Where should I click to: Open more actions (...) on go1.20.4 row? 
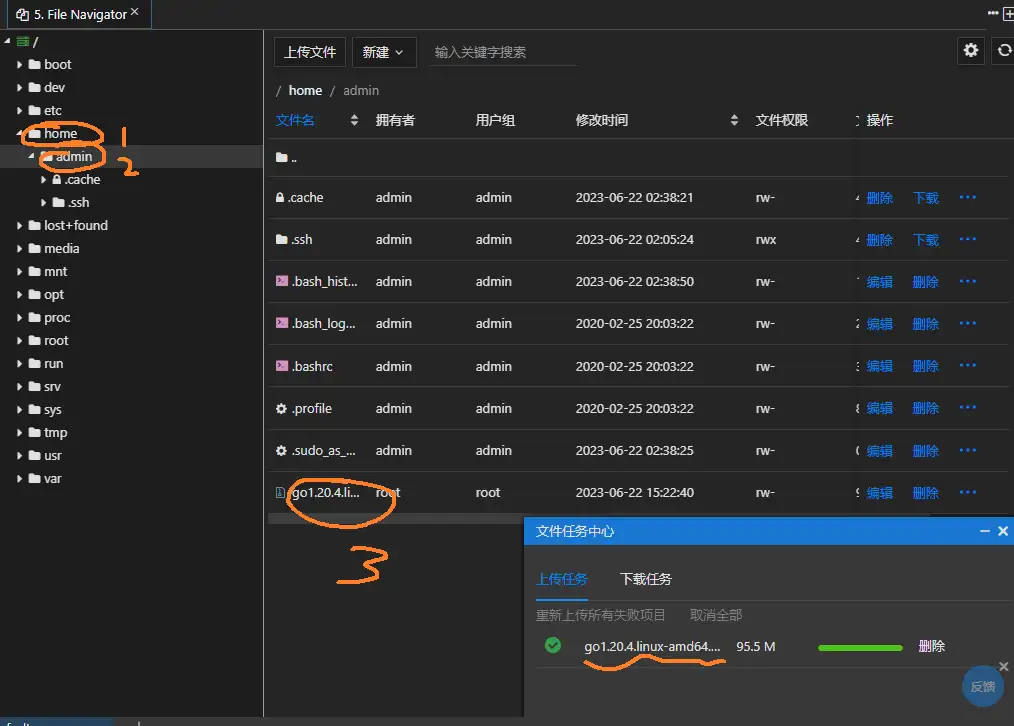click(966, 492)
